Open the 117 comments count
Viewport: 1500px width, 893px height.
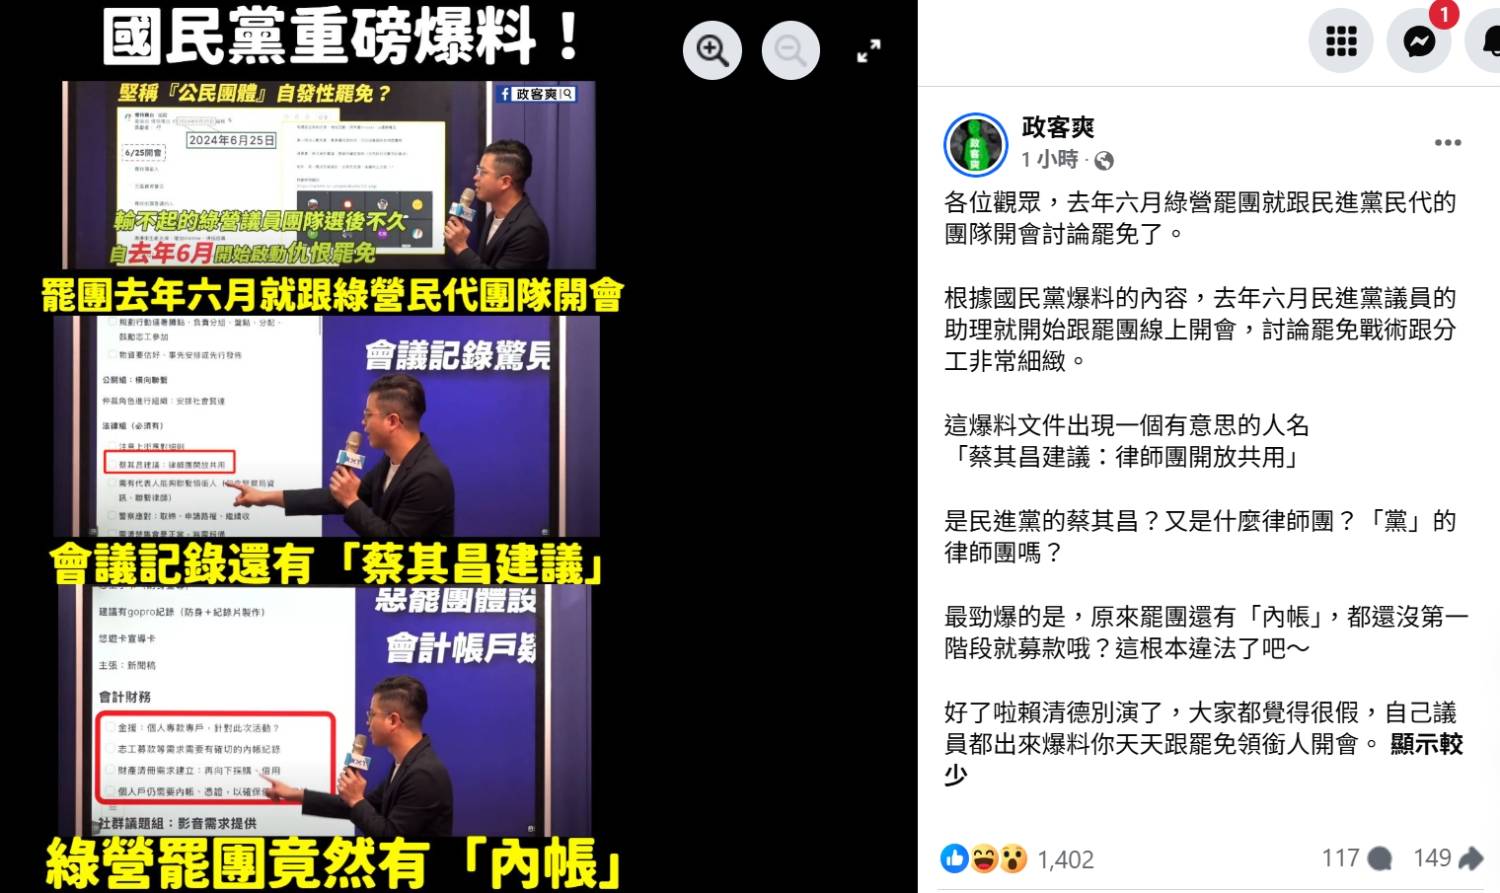tap(1357, 858)
